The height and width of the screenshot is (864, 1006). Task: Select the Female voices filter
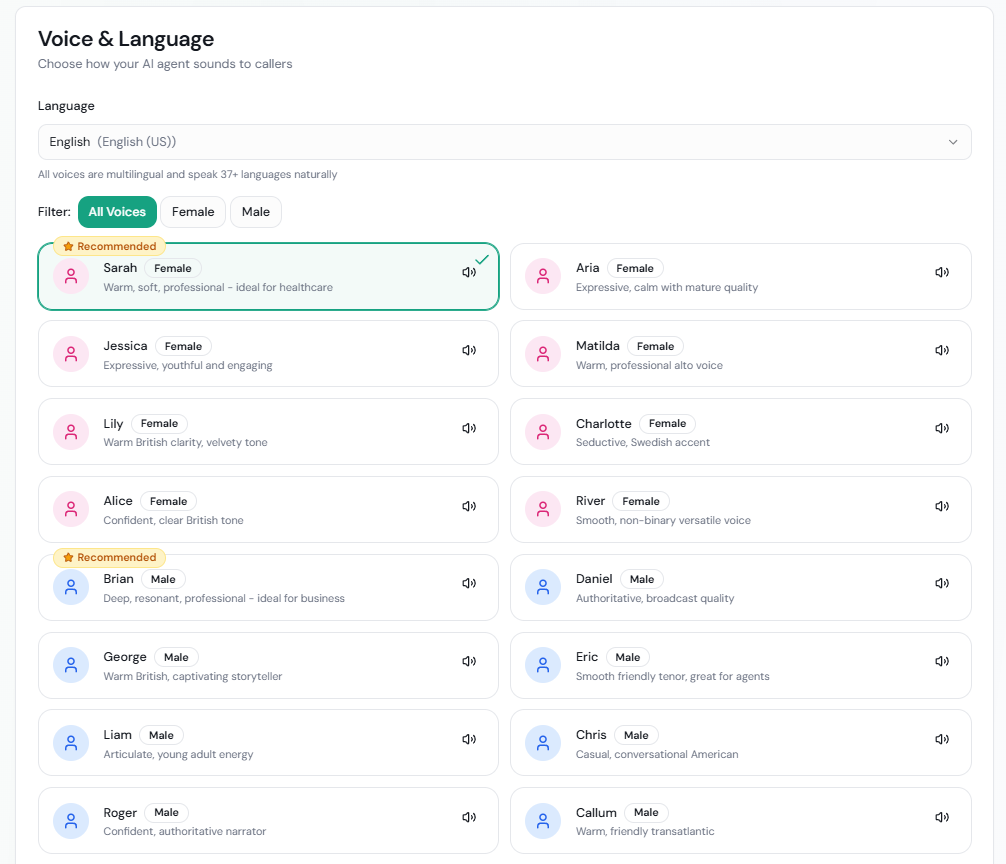193,211
